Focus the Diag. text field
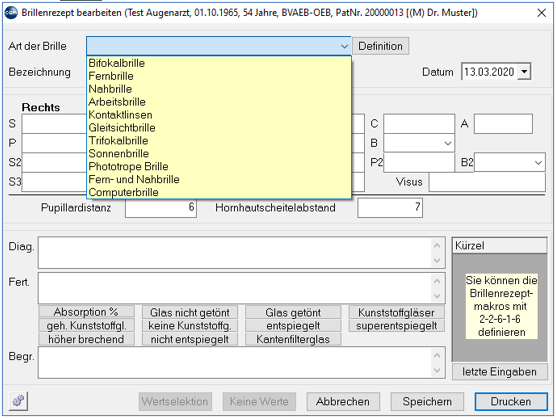 pos(241,252)
